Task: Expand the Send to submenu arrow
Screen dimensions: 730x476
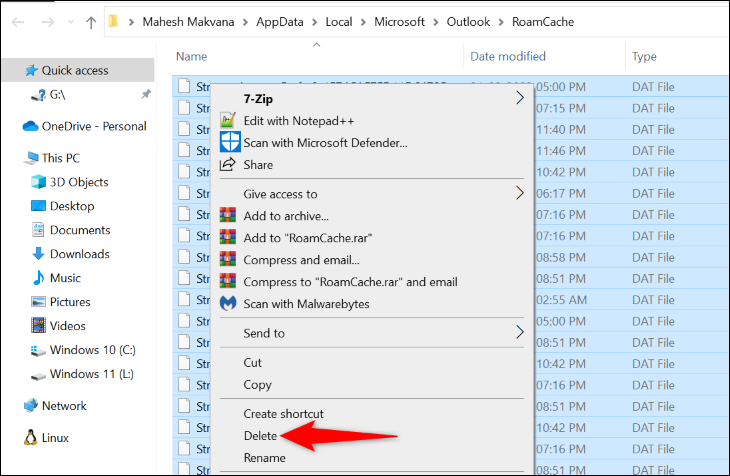Action: coord(520,332)
